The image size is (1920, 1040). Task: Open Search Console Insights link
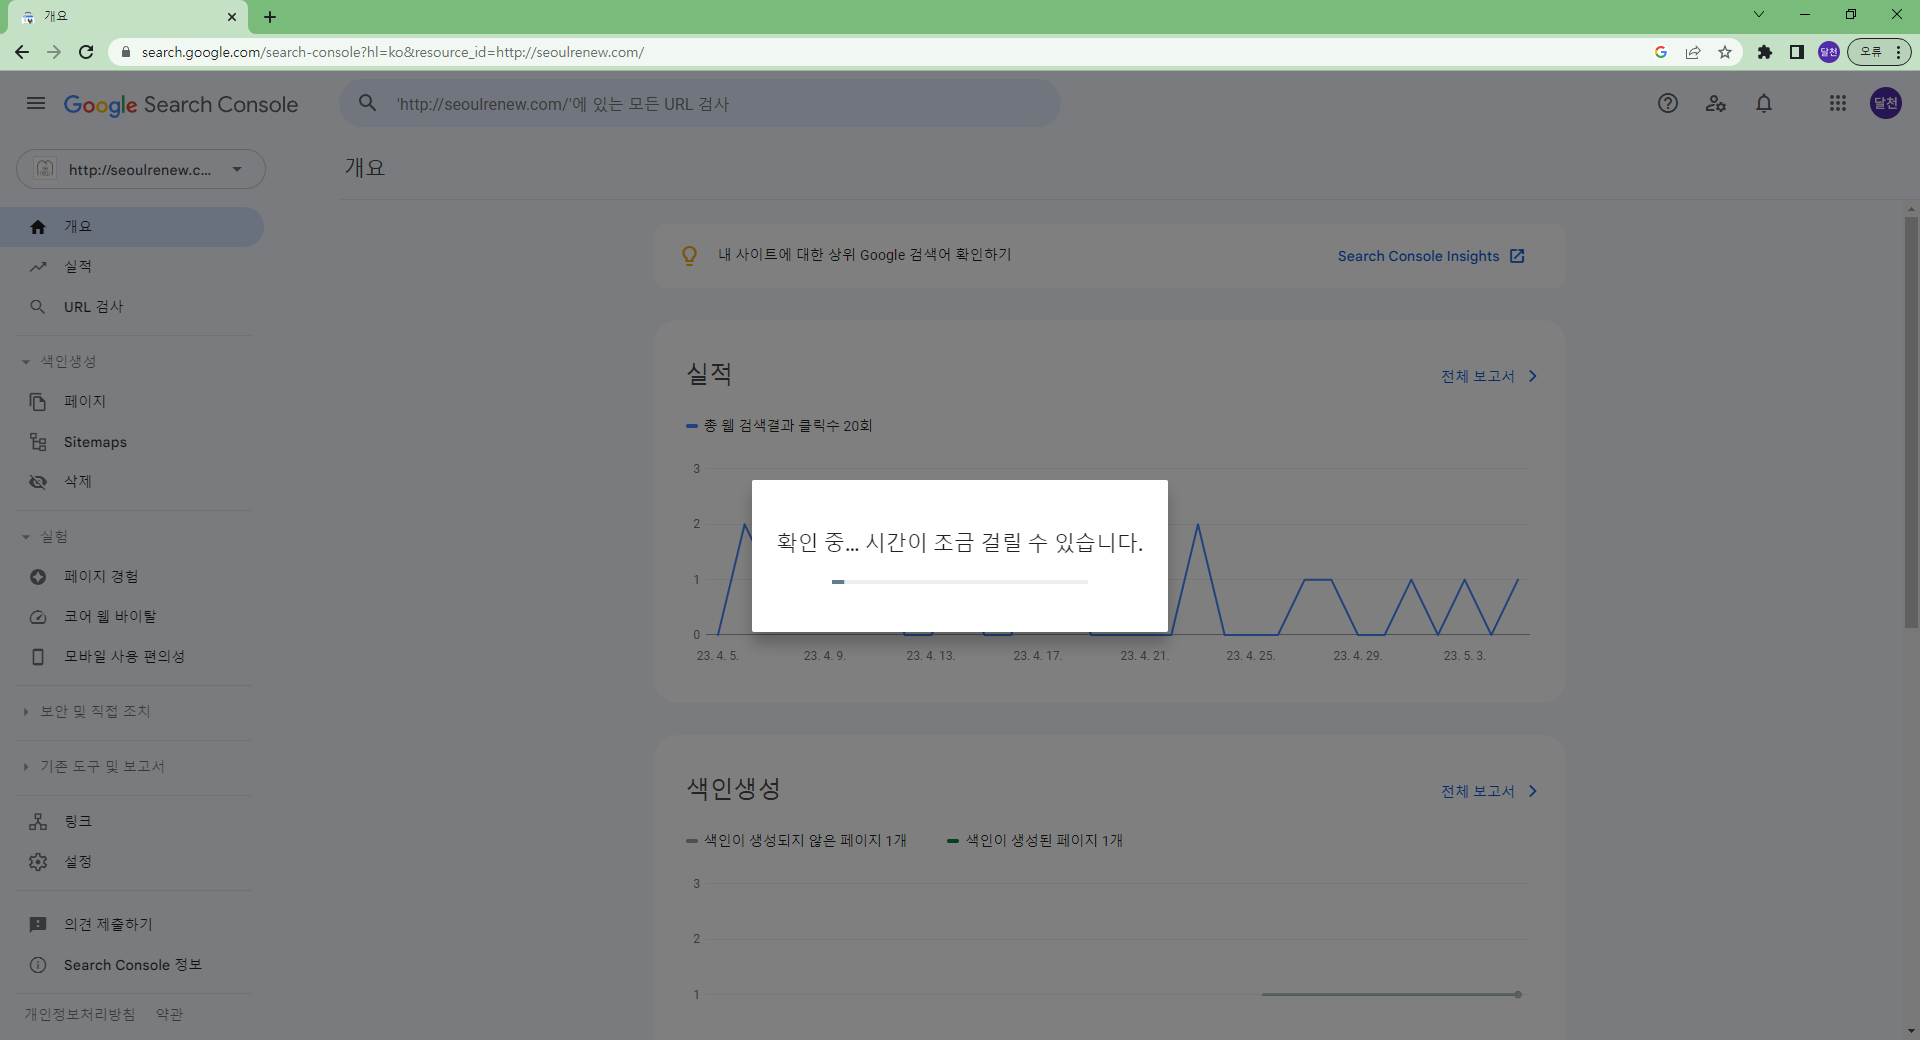[1430, 256]
